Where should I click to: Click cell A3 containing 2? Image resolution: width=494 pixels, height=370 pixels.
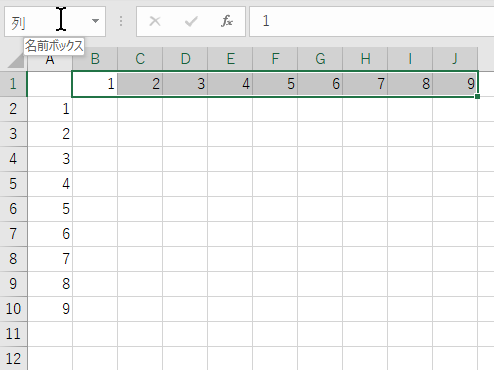click(50, 134)
